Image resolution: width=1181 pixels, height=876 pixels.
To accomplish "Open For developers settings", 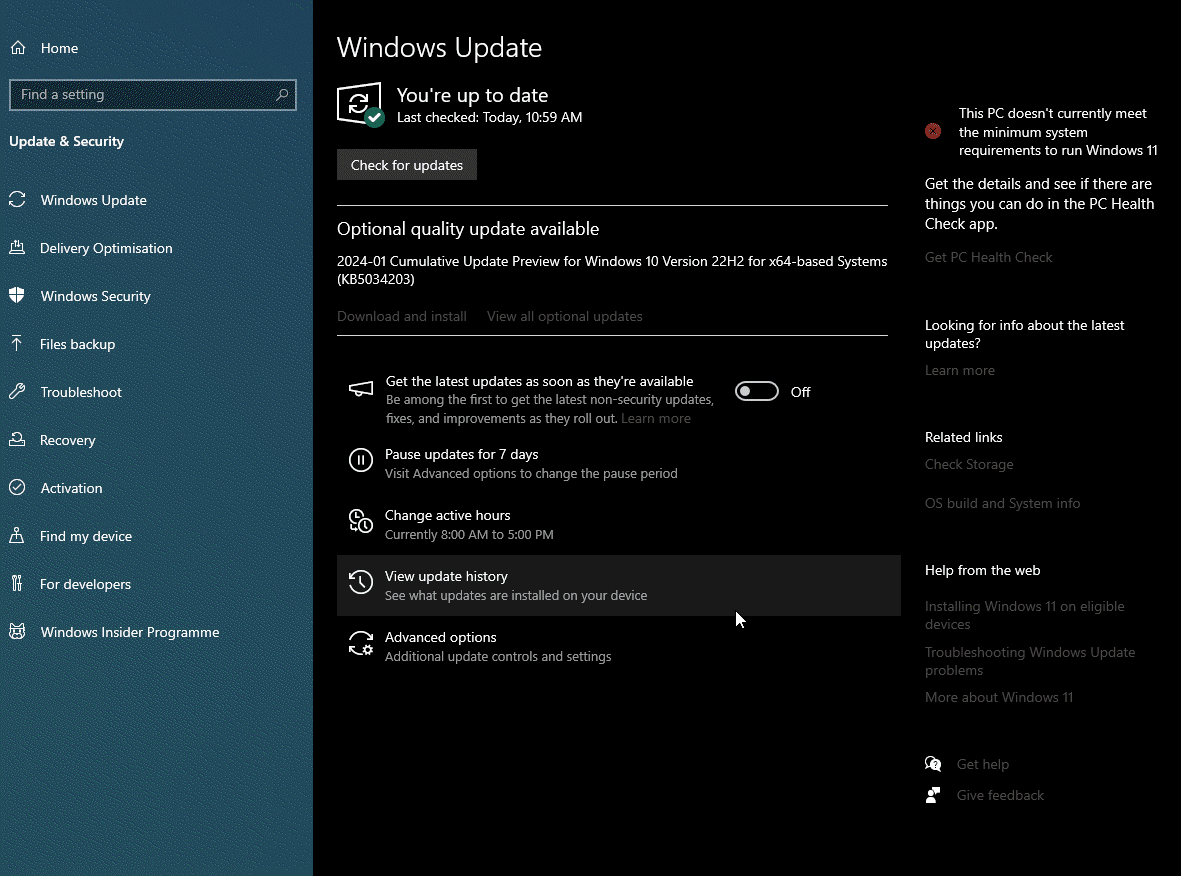I will [x=85, y=585].
